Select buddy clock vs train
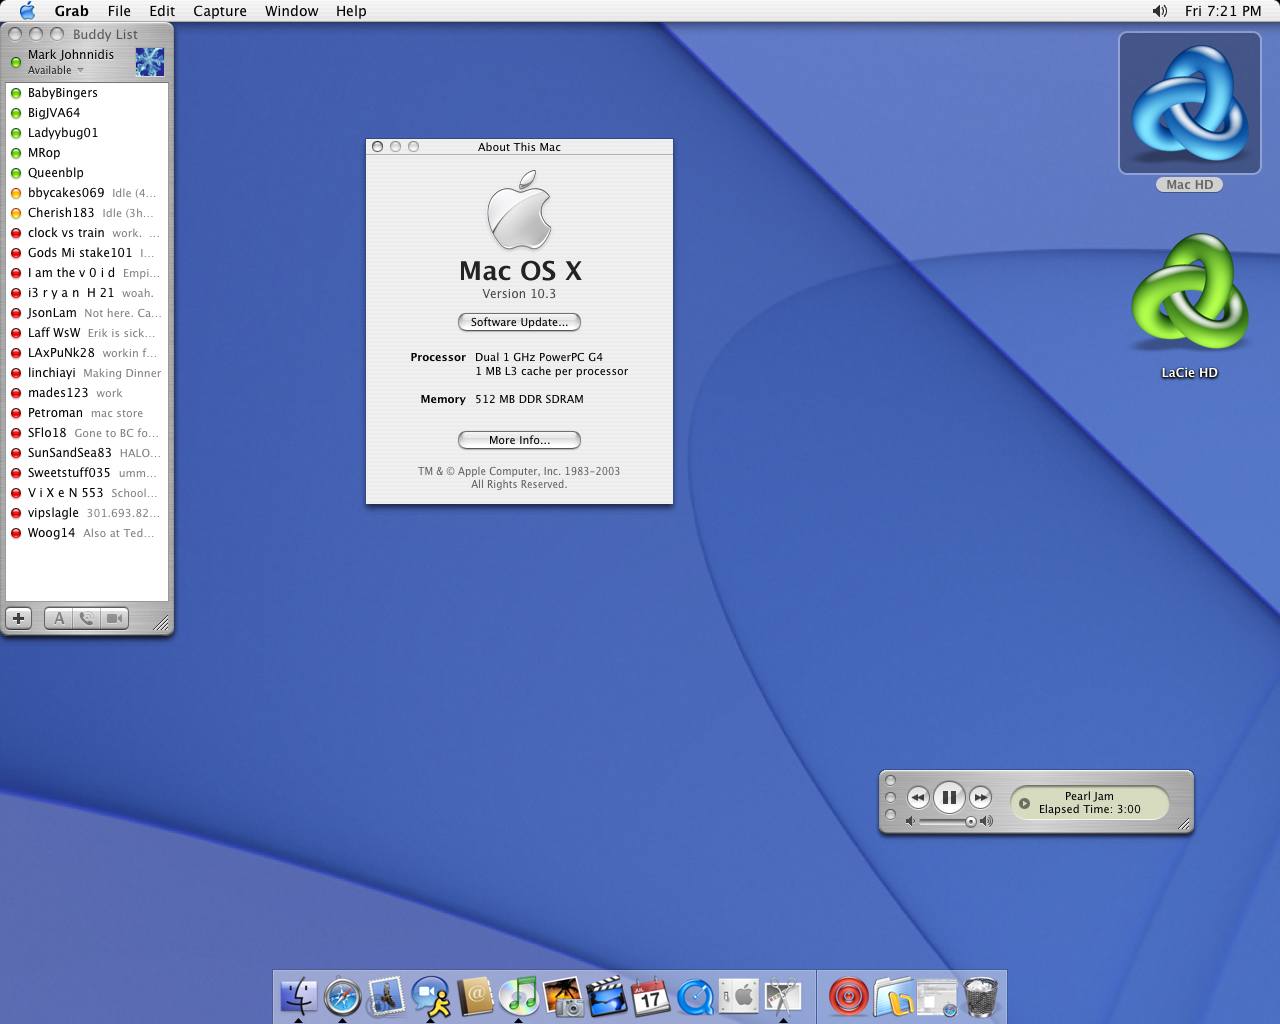Viewport: 1280px width, 1024px height. coord(87,233)
